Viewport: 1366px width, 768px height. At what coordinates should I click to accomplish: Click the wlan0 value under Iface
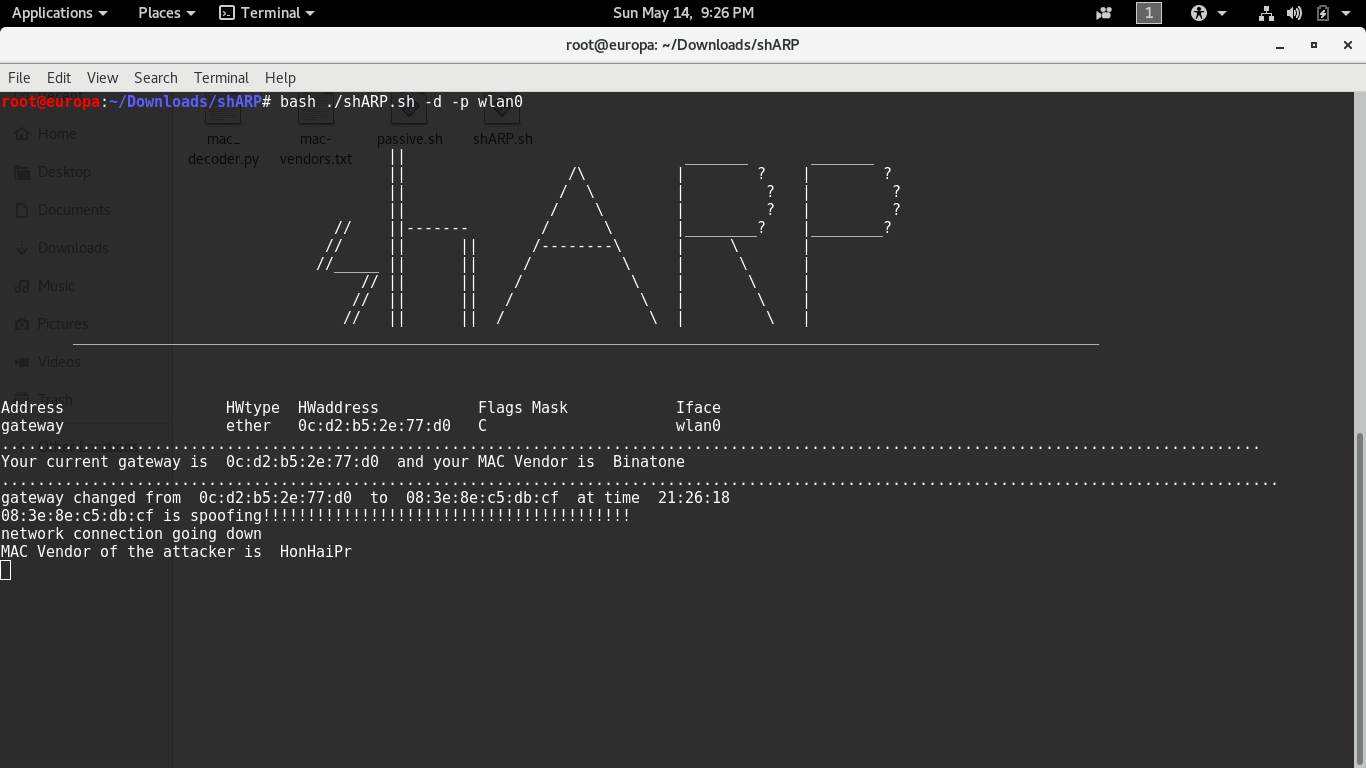point(698,426)
